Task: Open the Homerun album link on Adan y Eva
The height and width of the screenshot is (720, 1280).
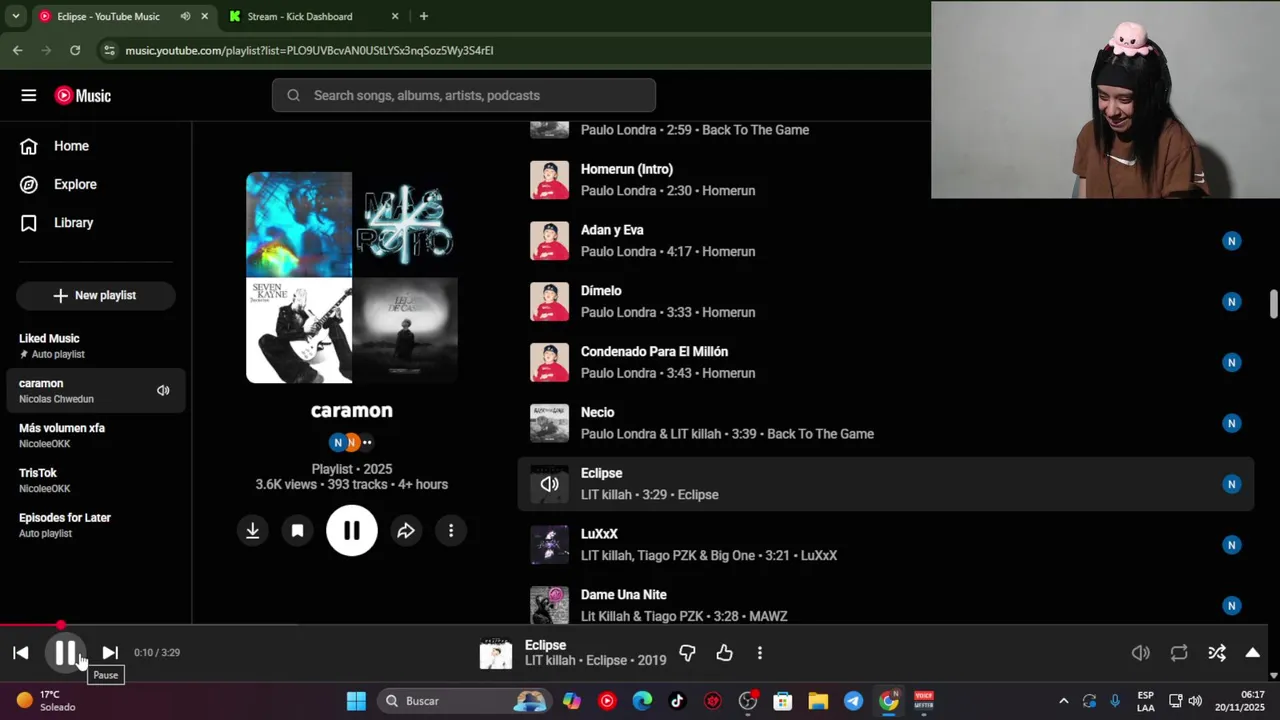Action: pos(728,252)
